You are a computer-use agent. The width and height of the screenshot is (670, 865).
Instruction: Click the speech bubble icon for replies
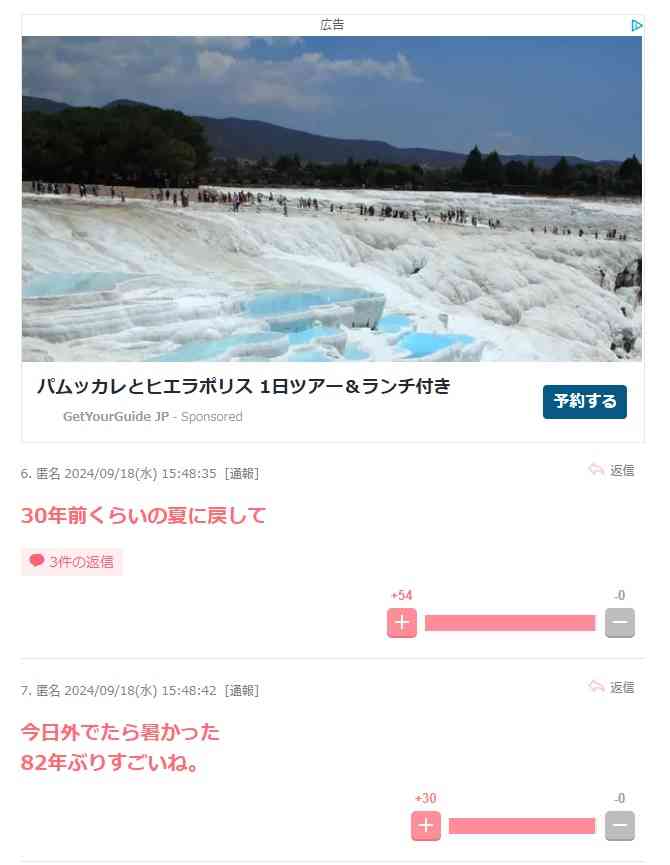coord(36,561)
